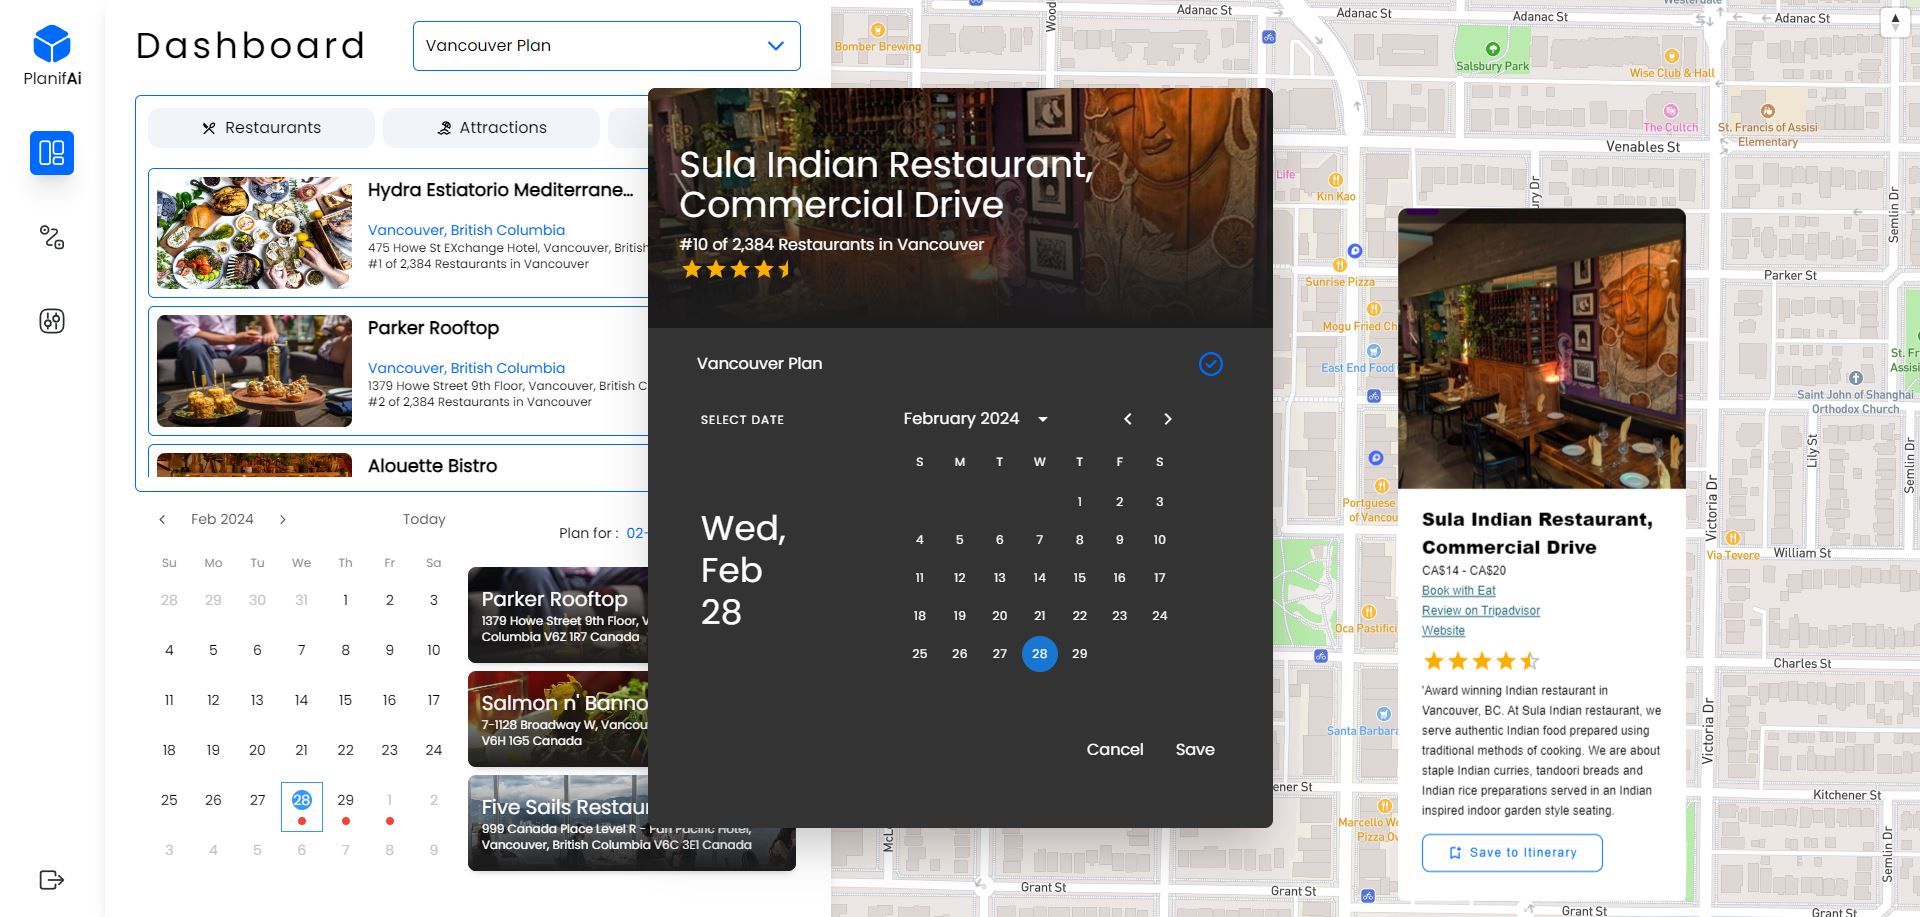
Task: Open Parker Rooftop itinerary card
Action: (558, 615)
